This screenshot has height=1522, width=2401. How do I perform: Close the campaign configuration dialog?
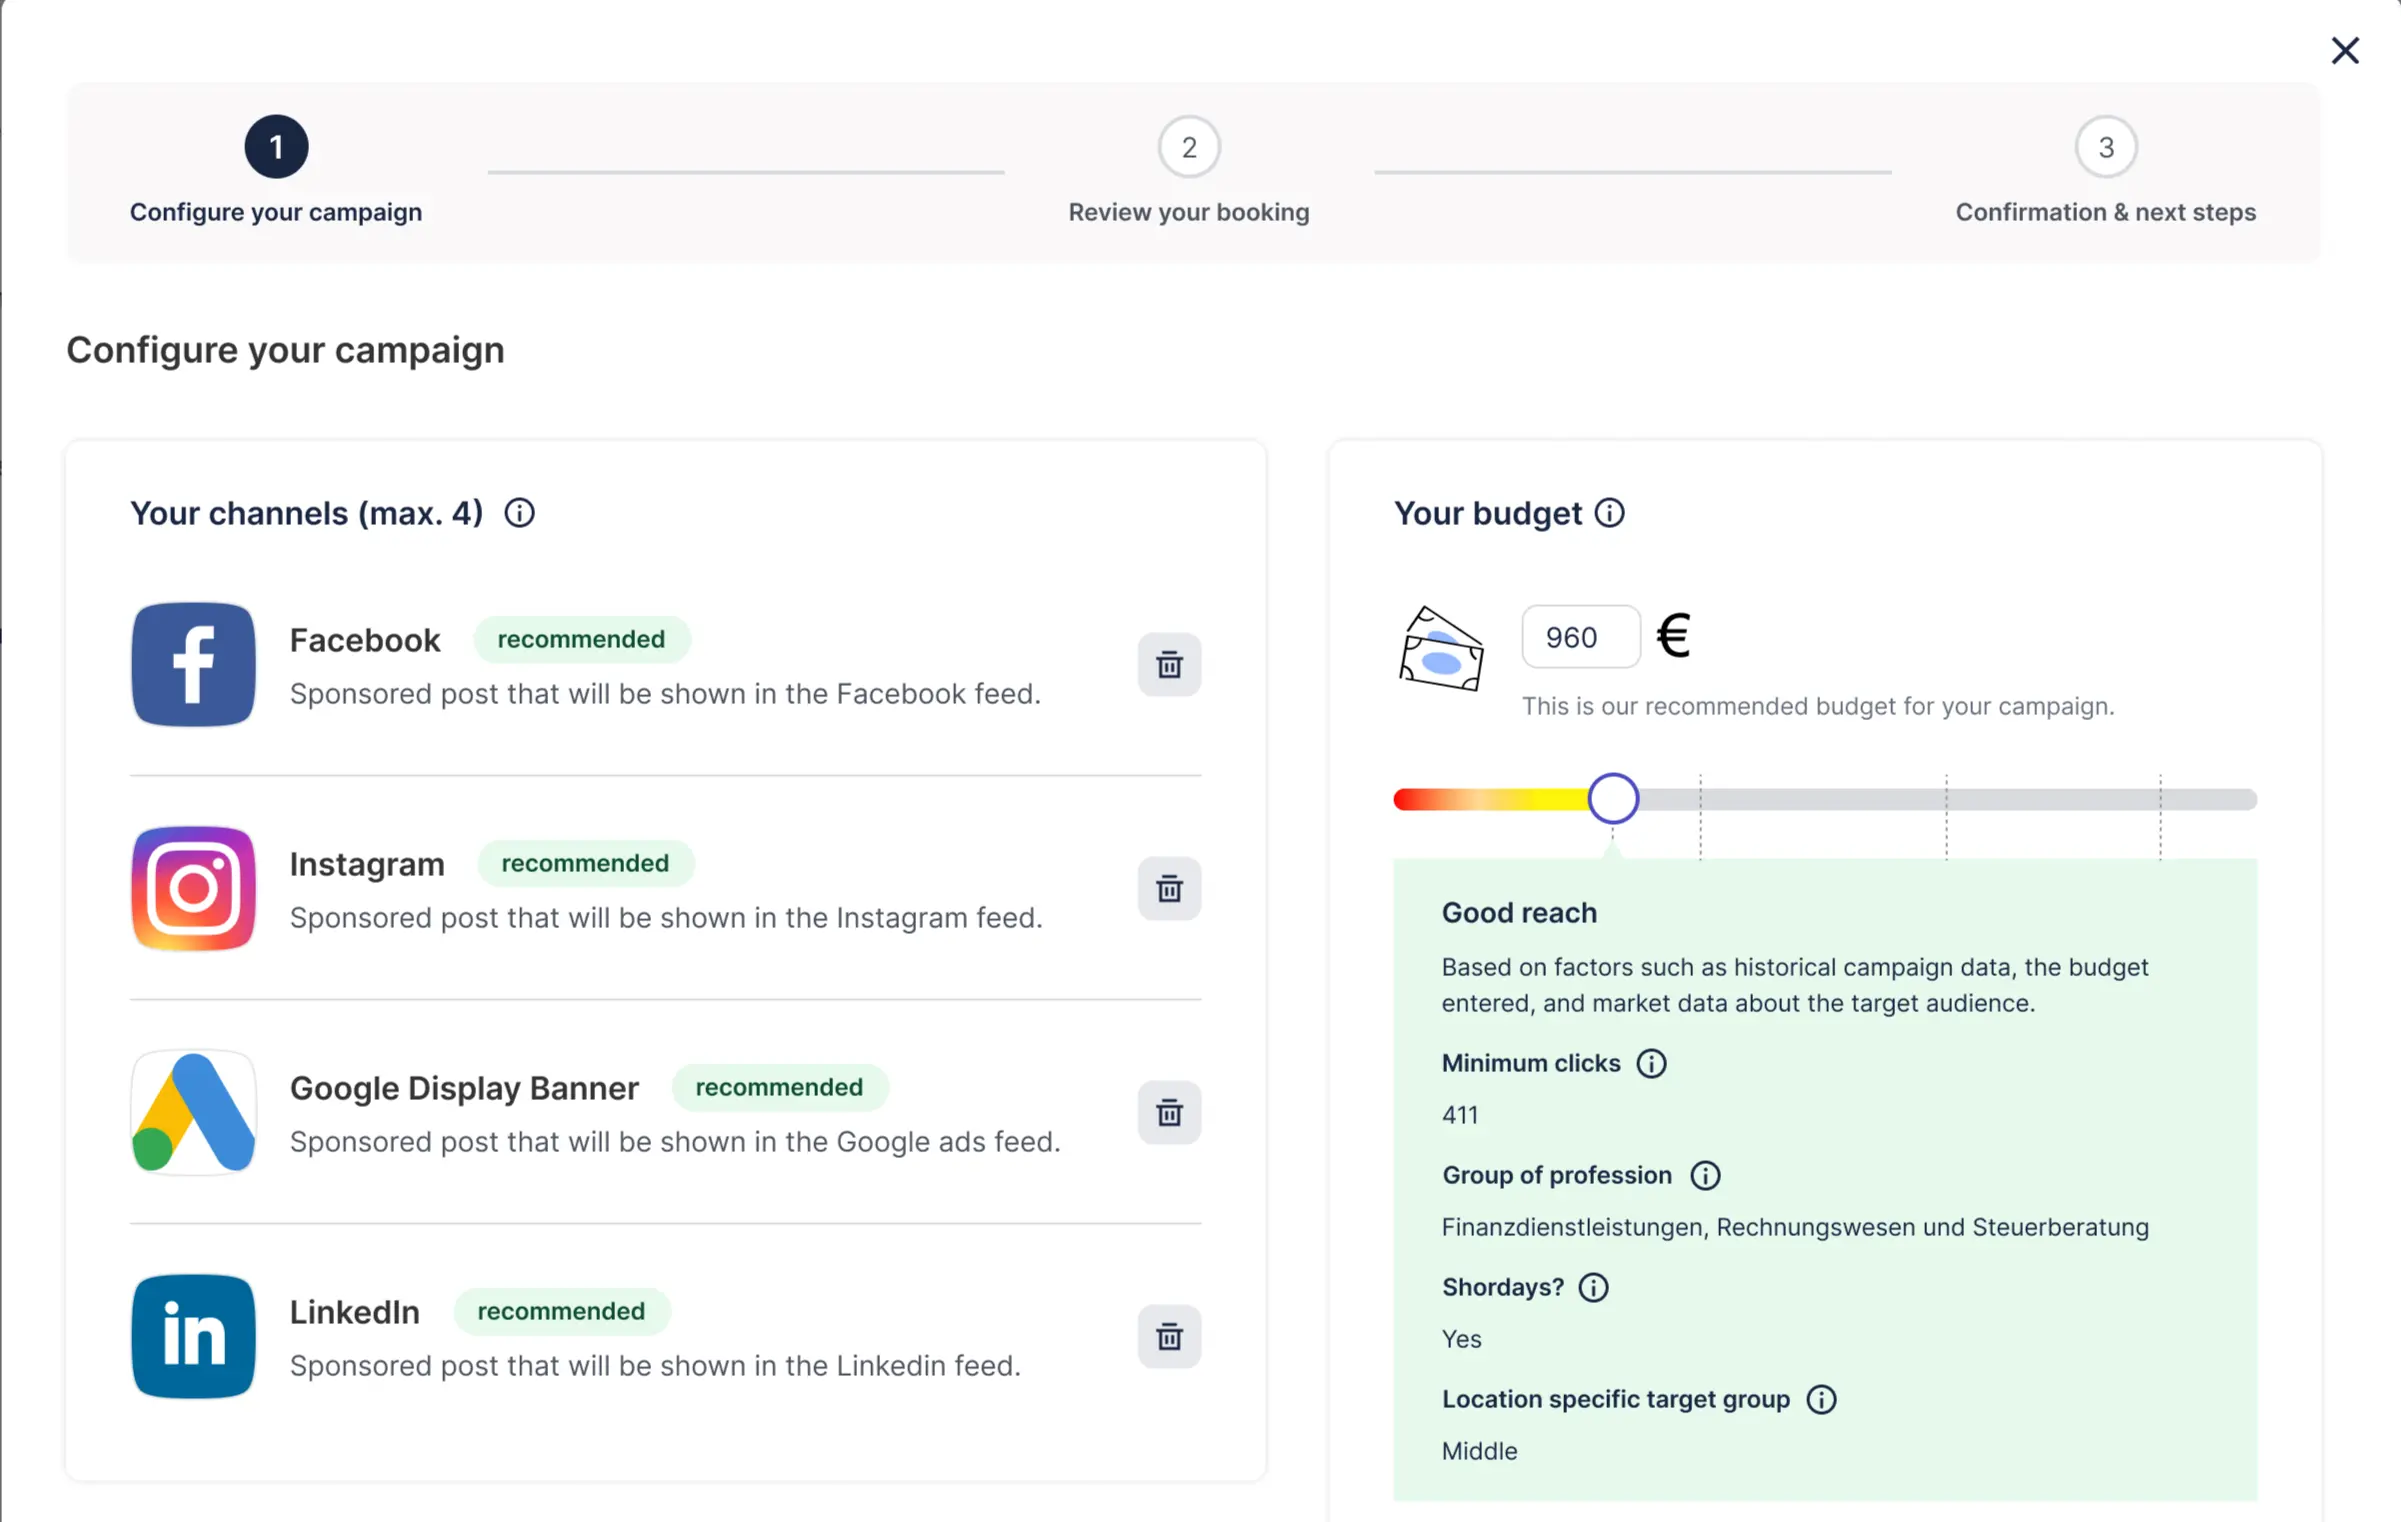click(x=2345, y=50)
